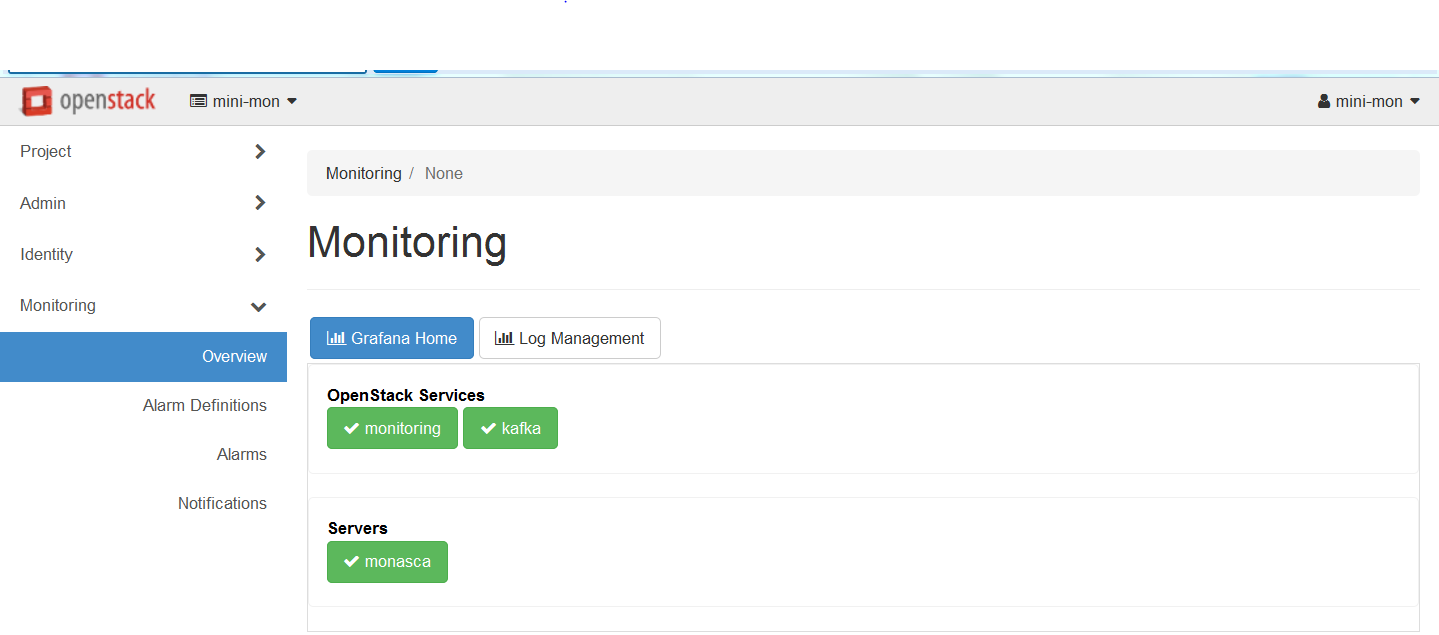Click the OpenStack logo
The width and height of the screenshot is (1439, 635).
(x=88, y=101)
